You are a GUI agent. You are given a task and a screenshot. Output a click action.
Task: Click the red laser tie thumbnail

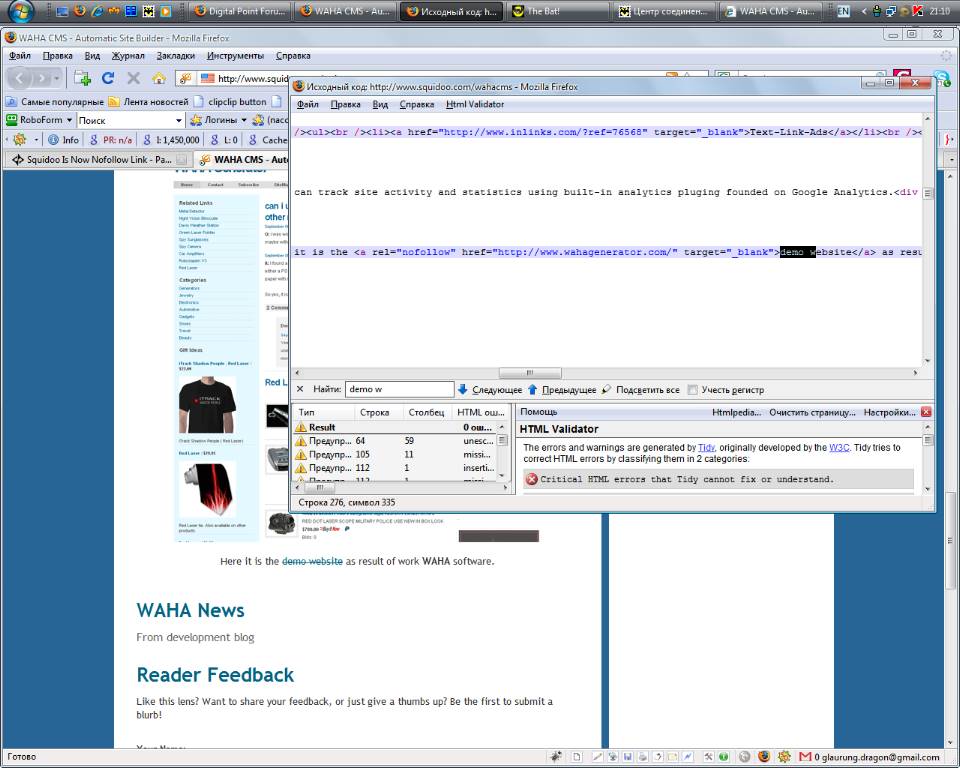pos(207,489)
